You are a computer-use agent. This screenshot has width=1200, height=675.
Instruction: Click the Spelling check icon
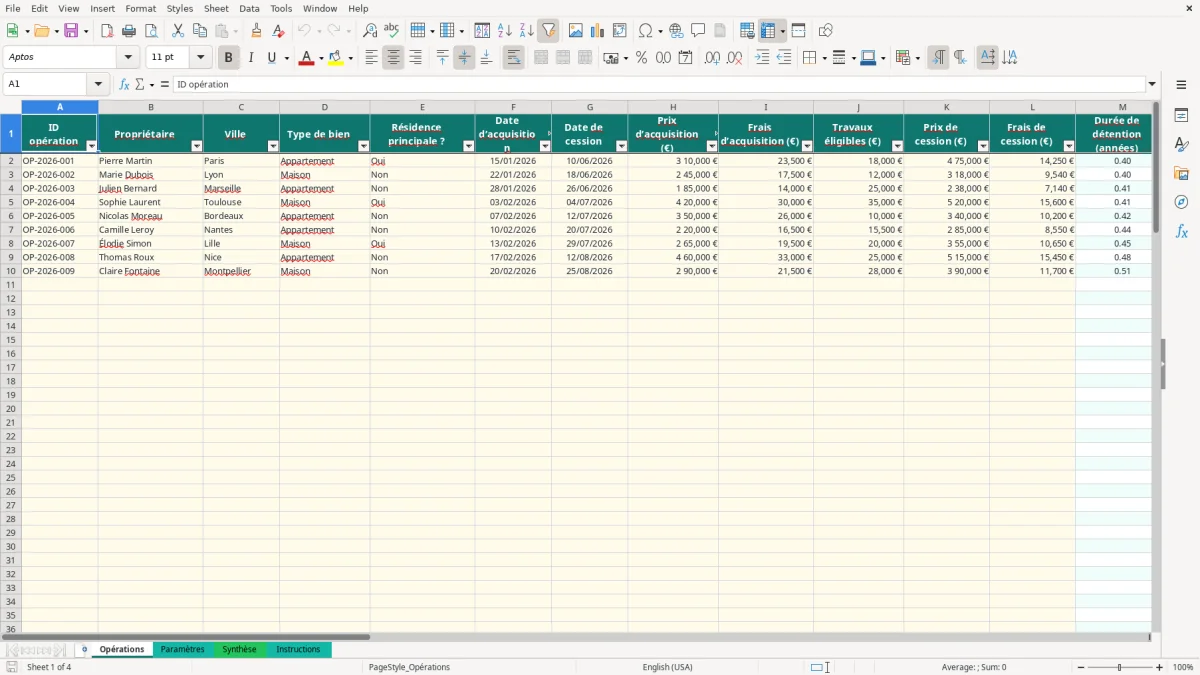(392, 31)
